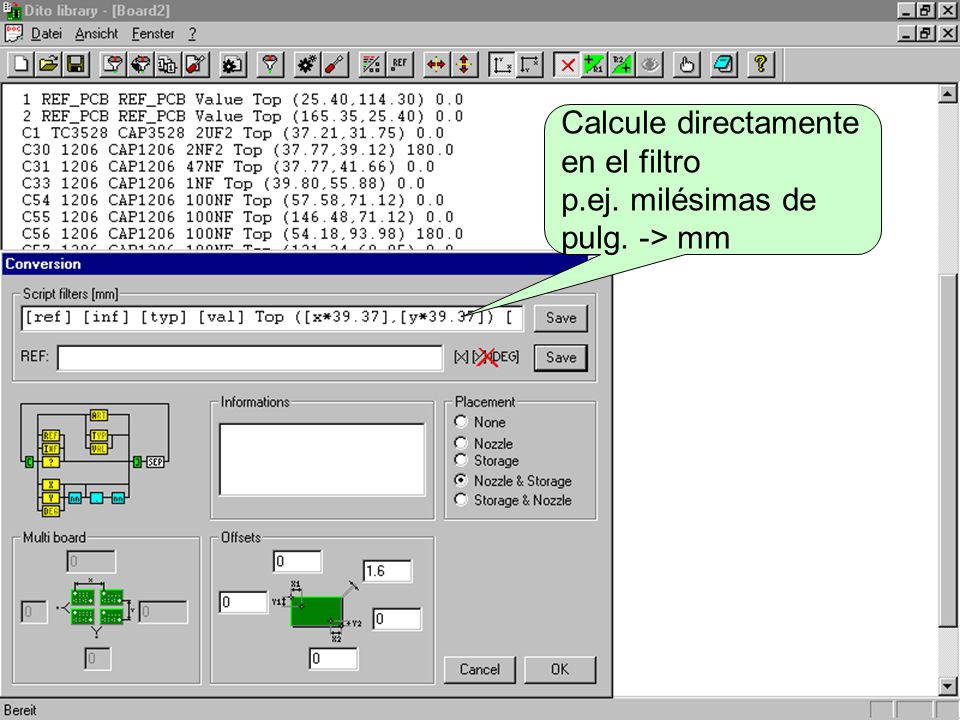Click the row starting with C56 1206
Image resolution: width=960 pixels, height=720 pixels.
(x=242, y=234)
